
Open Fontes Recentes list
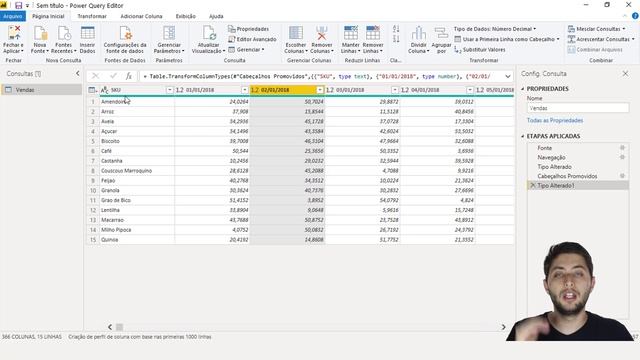click(x=64, y=39)
